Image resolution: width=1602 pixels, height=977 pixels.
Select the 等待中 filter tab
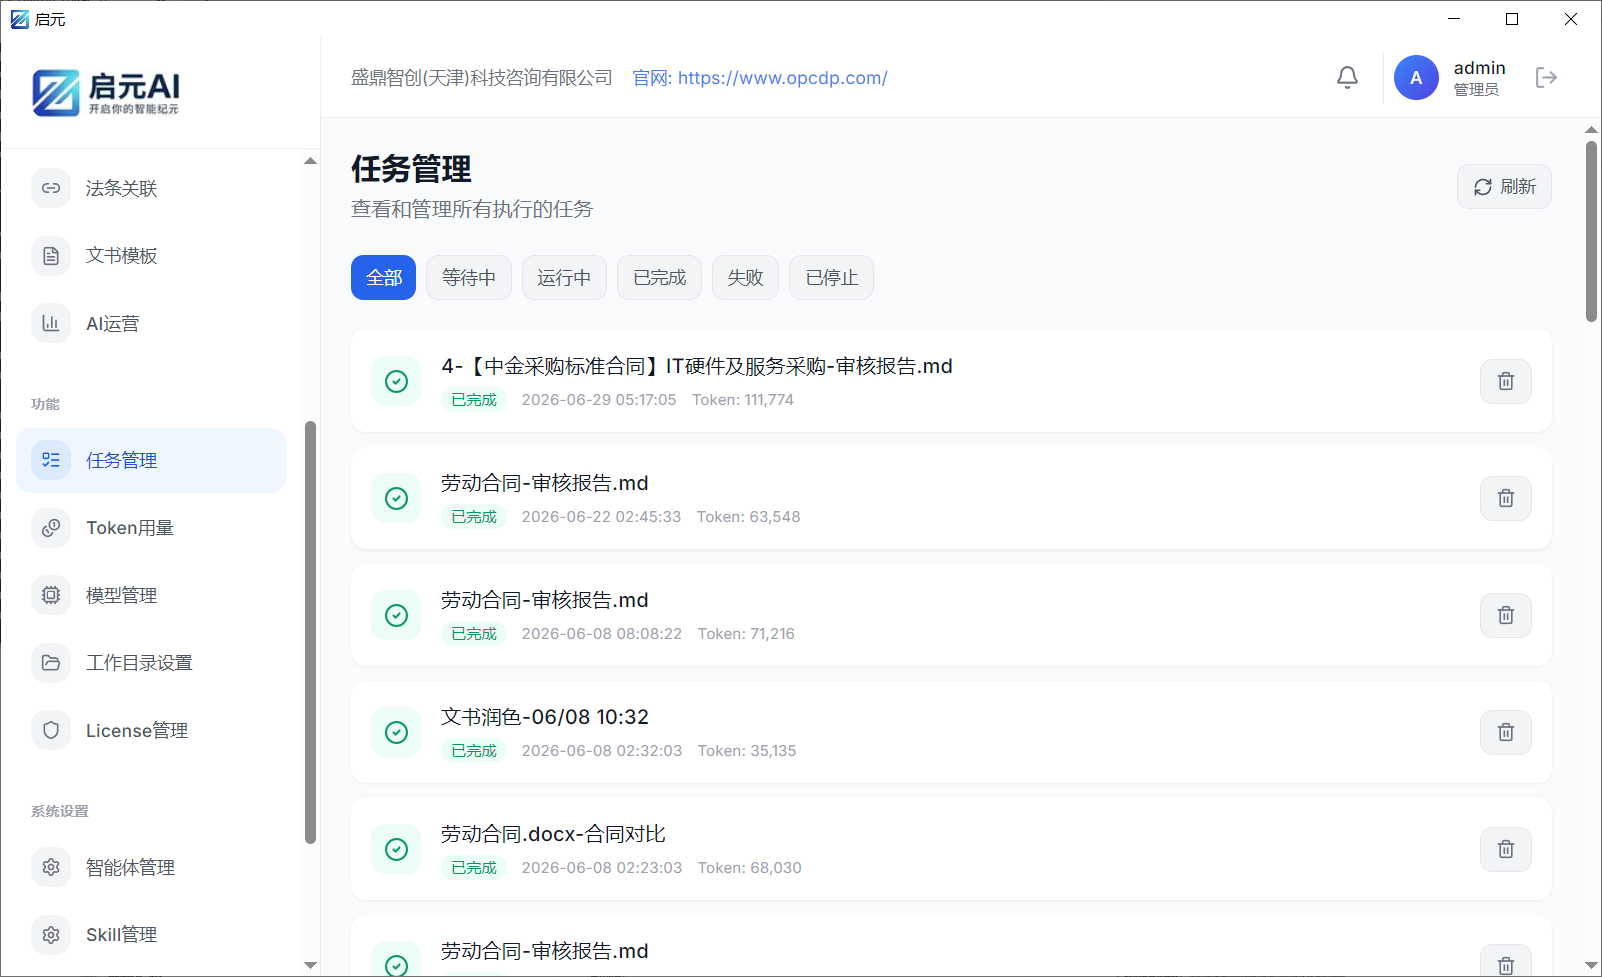(469, 278)
